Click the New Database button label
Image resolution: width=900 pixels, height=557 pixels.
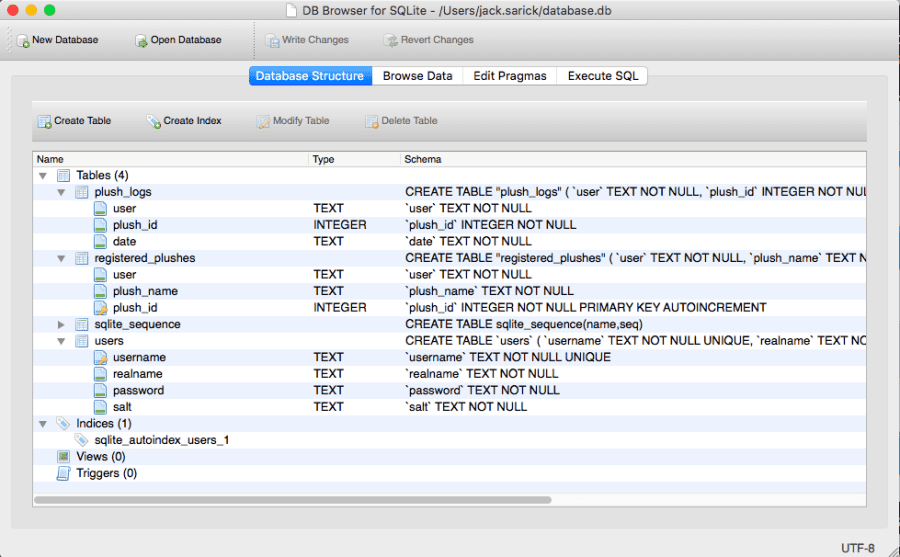coord(65,40)
